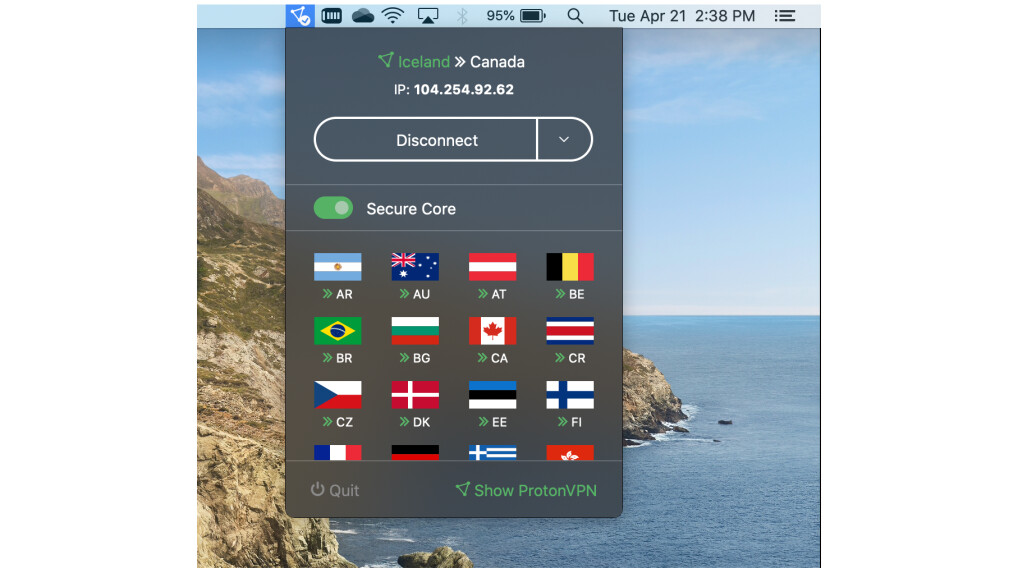The height and width of the screenshot is (573, 1018).
Task: Select the Germany flag
Action: [x=415, y=452]
